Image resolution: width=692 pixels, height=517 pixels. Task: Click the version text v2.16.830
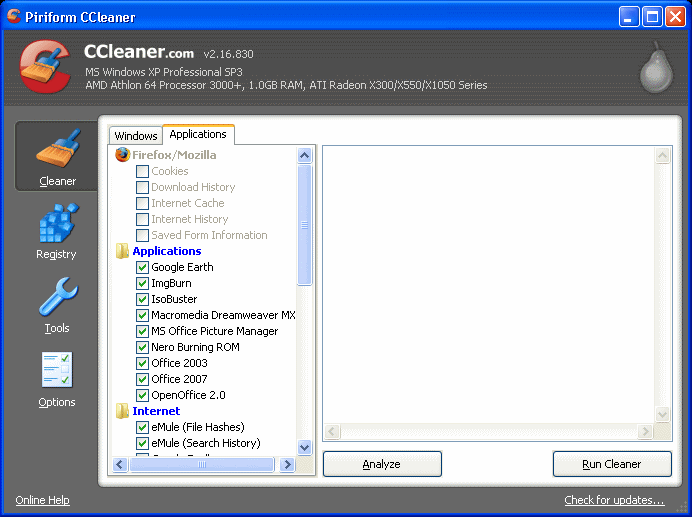[x=229, y=54]
